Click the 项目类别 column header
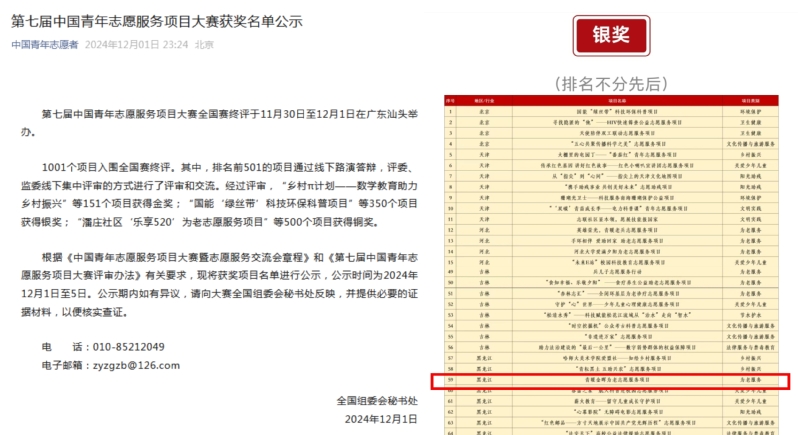798x435 pixels. pyautogui.click(x=750, y=101)
